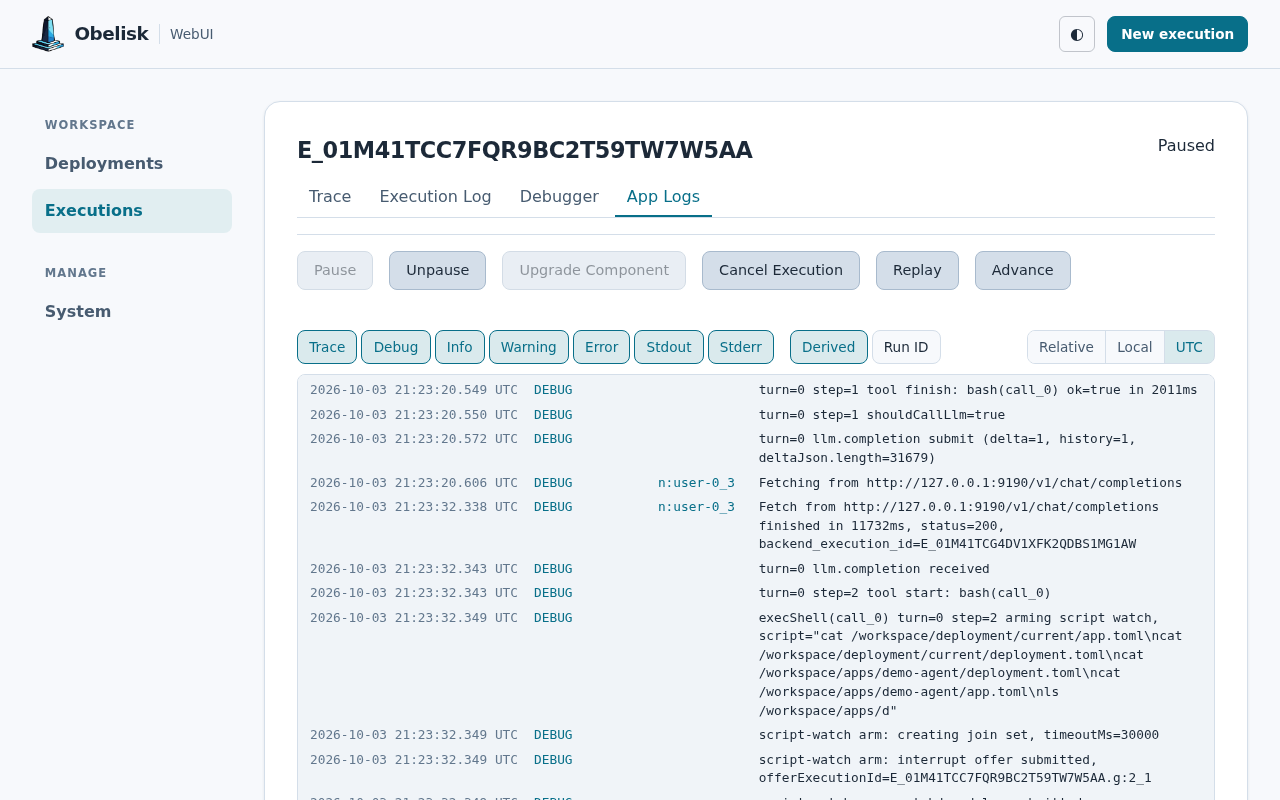This screenshot has height=800, width=1280.
Task: Click log line 'script-watch arm: creating join set'
Action: [x=959, y=735]
